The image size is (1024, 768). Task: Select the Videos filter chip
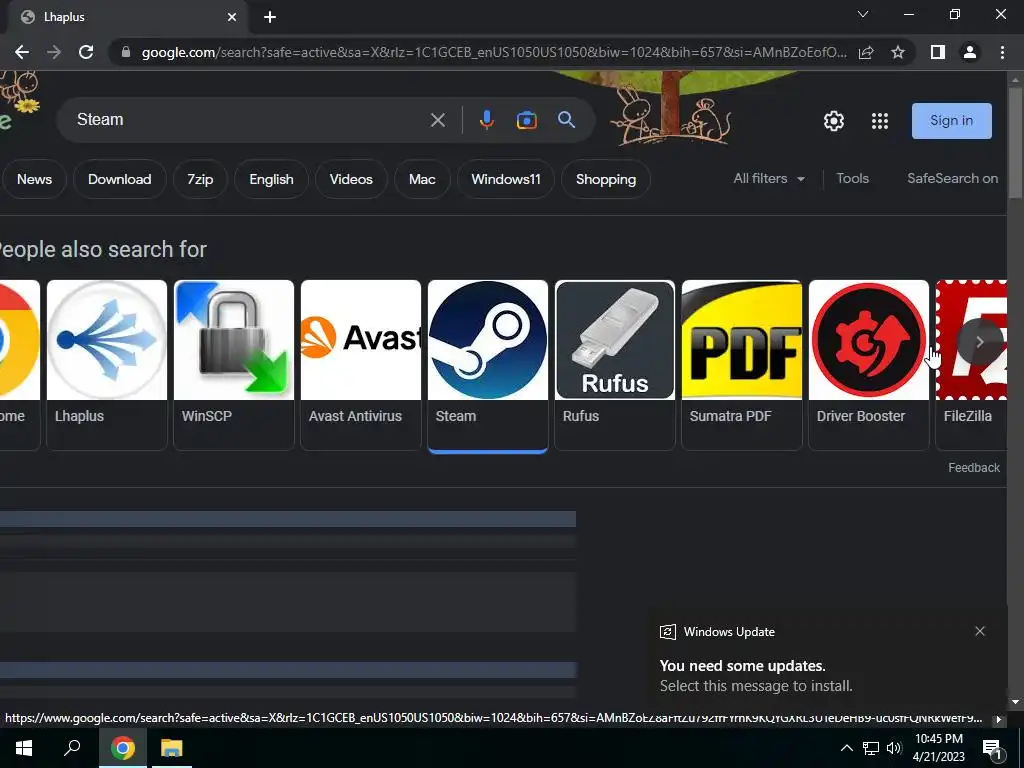[x=351, y=179]
